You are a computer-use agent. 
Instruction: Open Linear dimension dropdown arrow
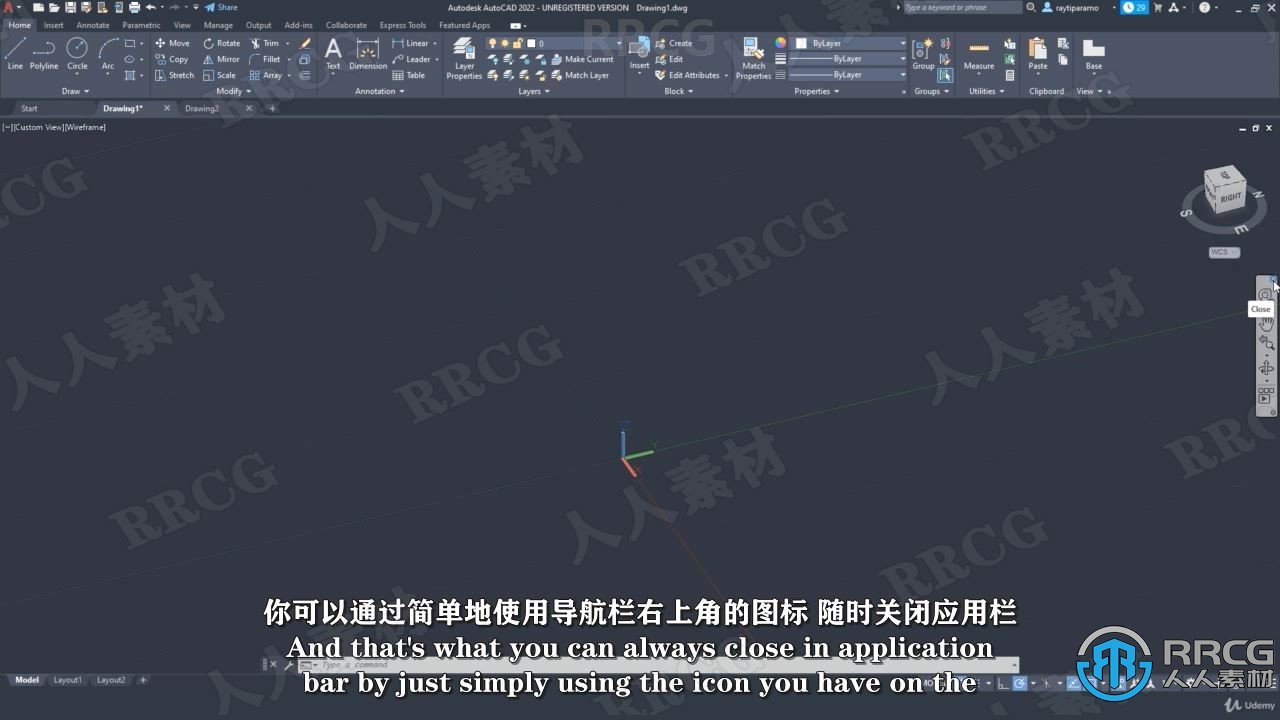pos(436,43)
